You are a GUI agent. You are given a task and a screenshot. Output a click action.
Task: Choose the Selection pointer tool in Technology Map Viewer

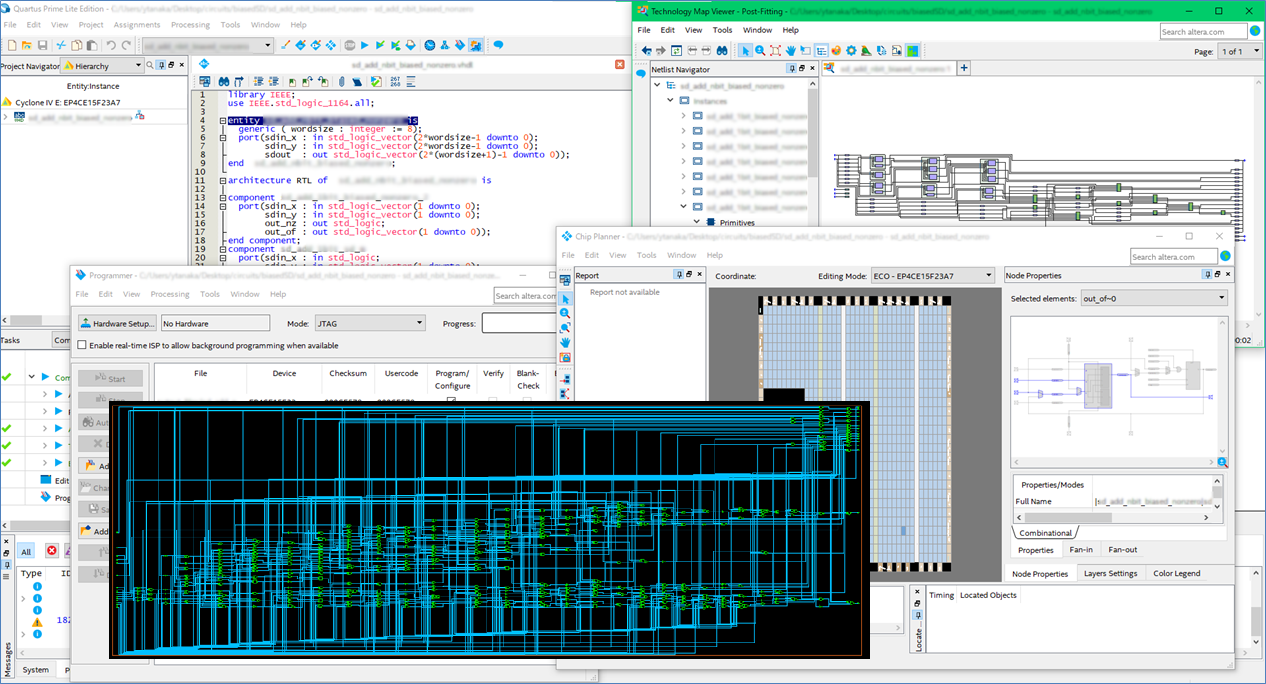[745, 51]
